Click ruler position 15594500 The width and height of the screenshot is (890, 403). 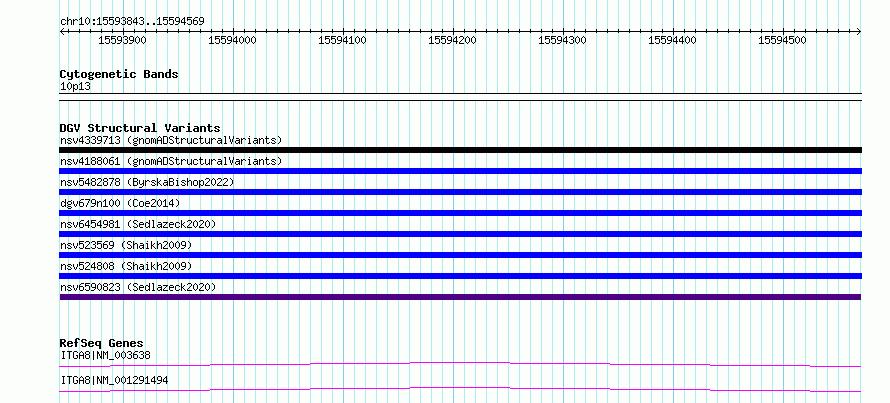tap(782, 40)
